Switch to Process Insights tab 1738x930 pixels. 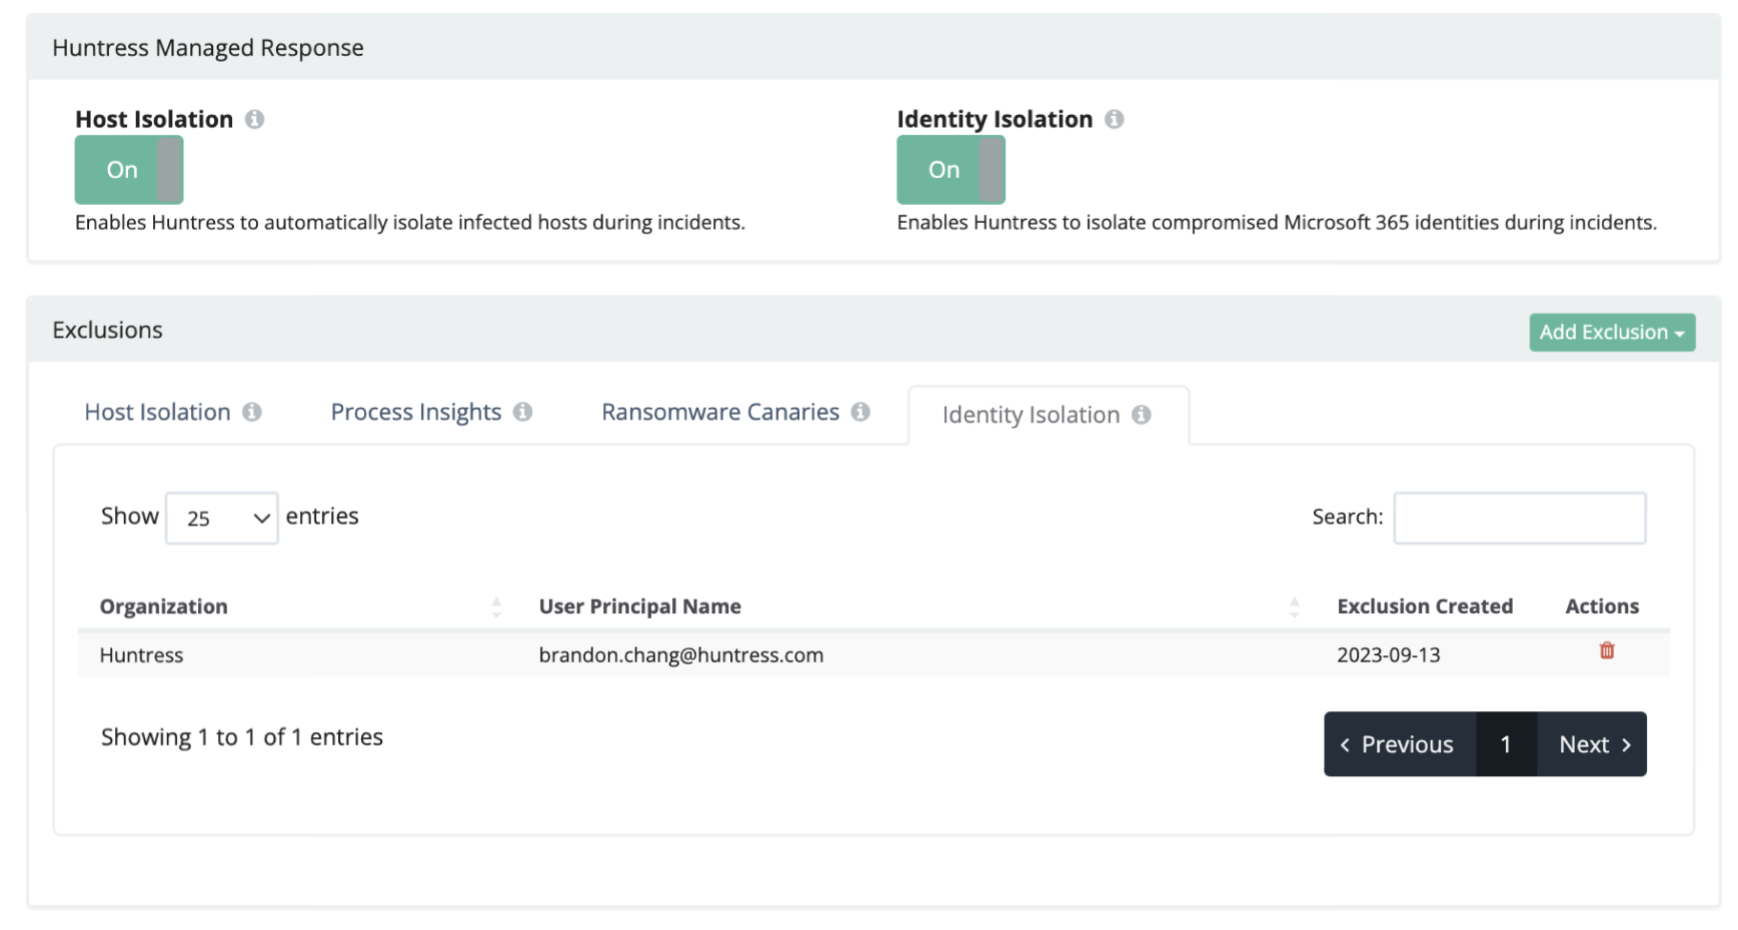tap(416, 412)
